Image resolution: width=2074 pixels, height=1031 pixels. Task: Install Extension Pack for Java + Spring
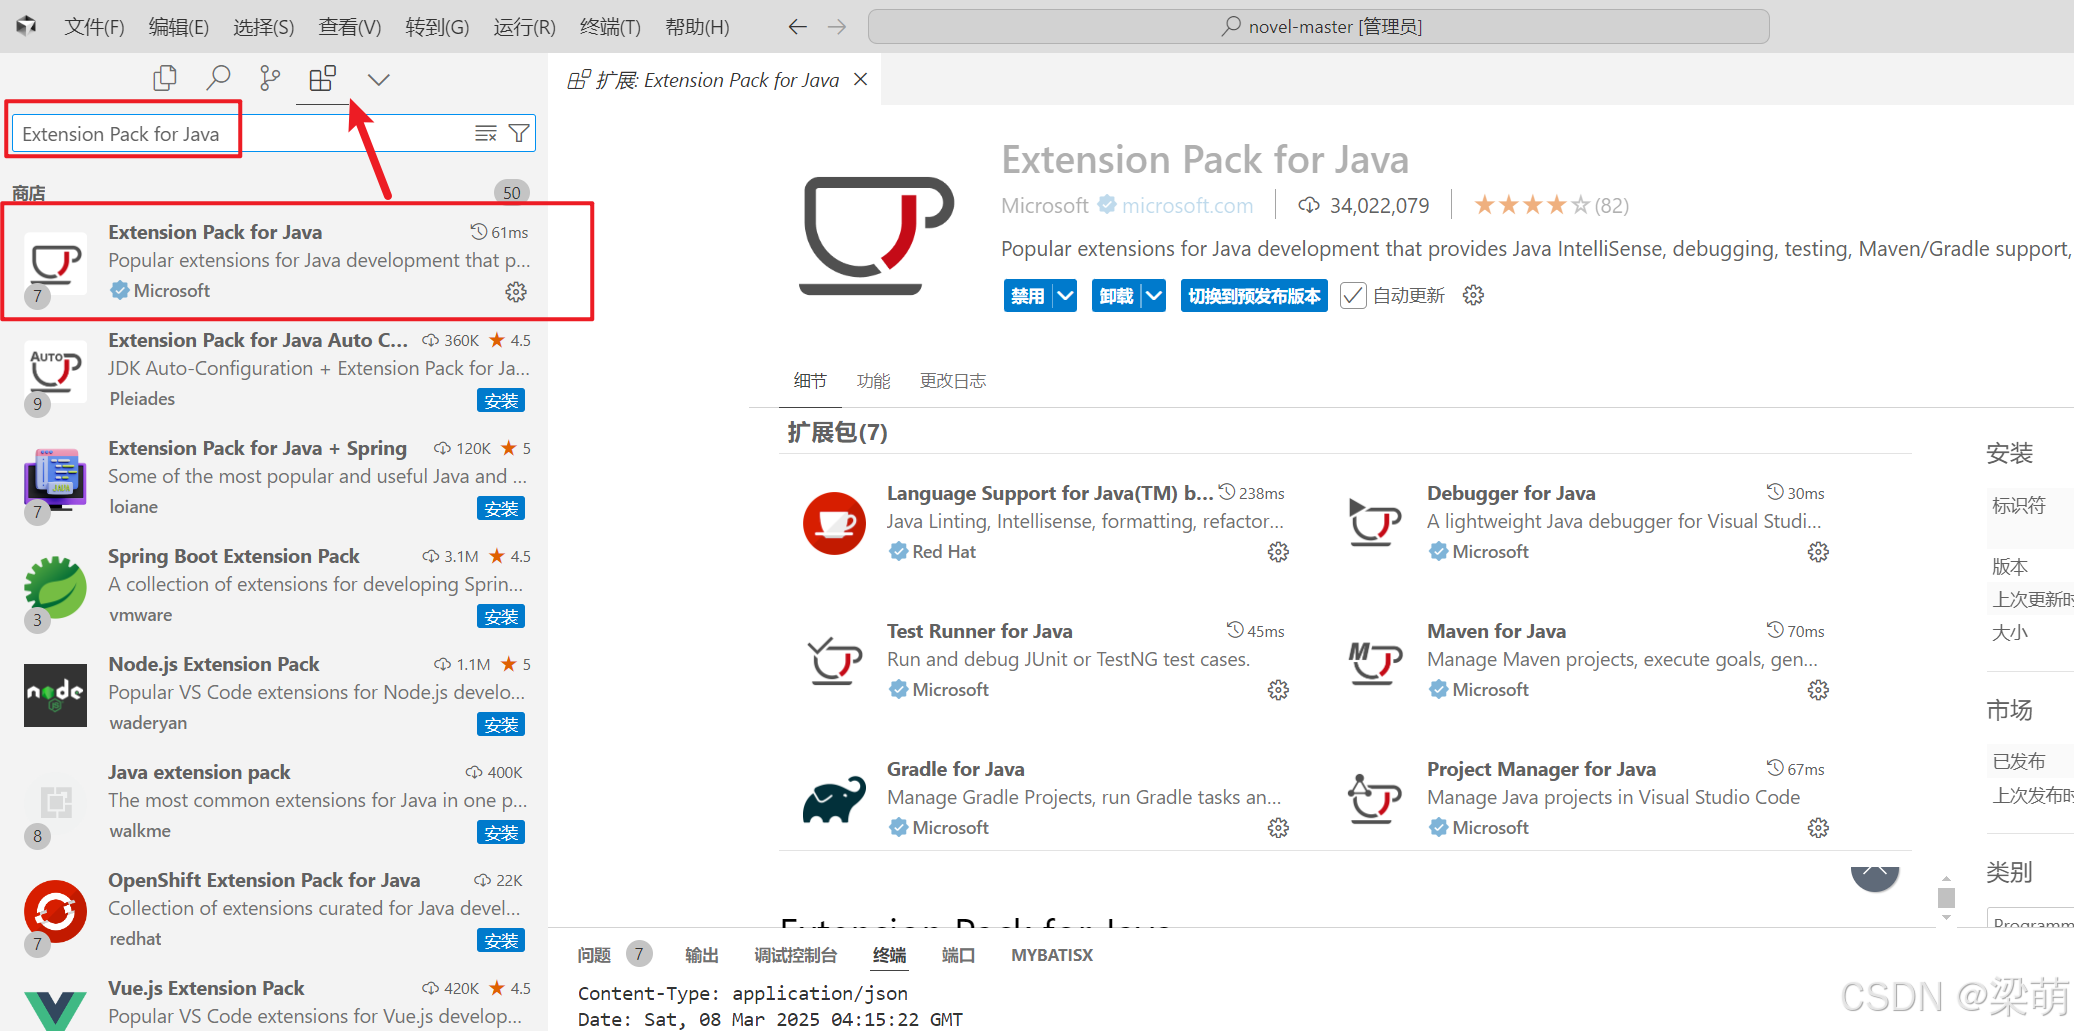coord(501,508)
